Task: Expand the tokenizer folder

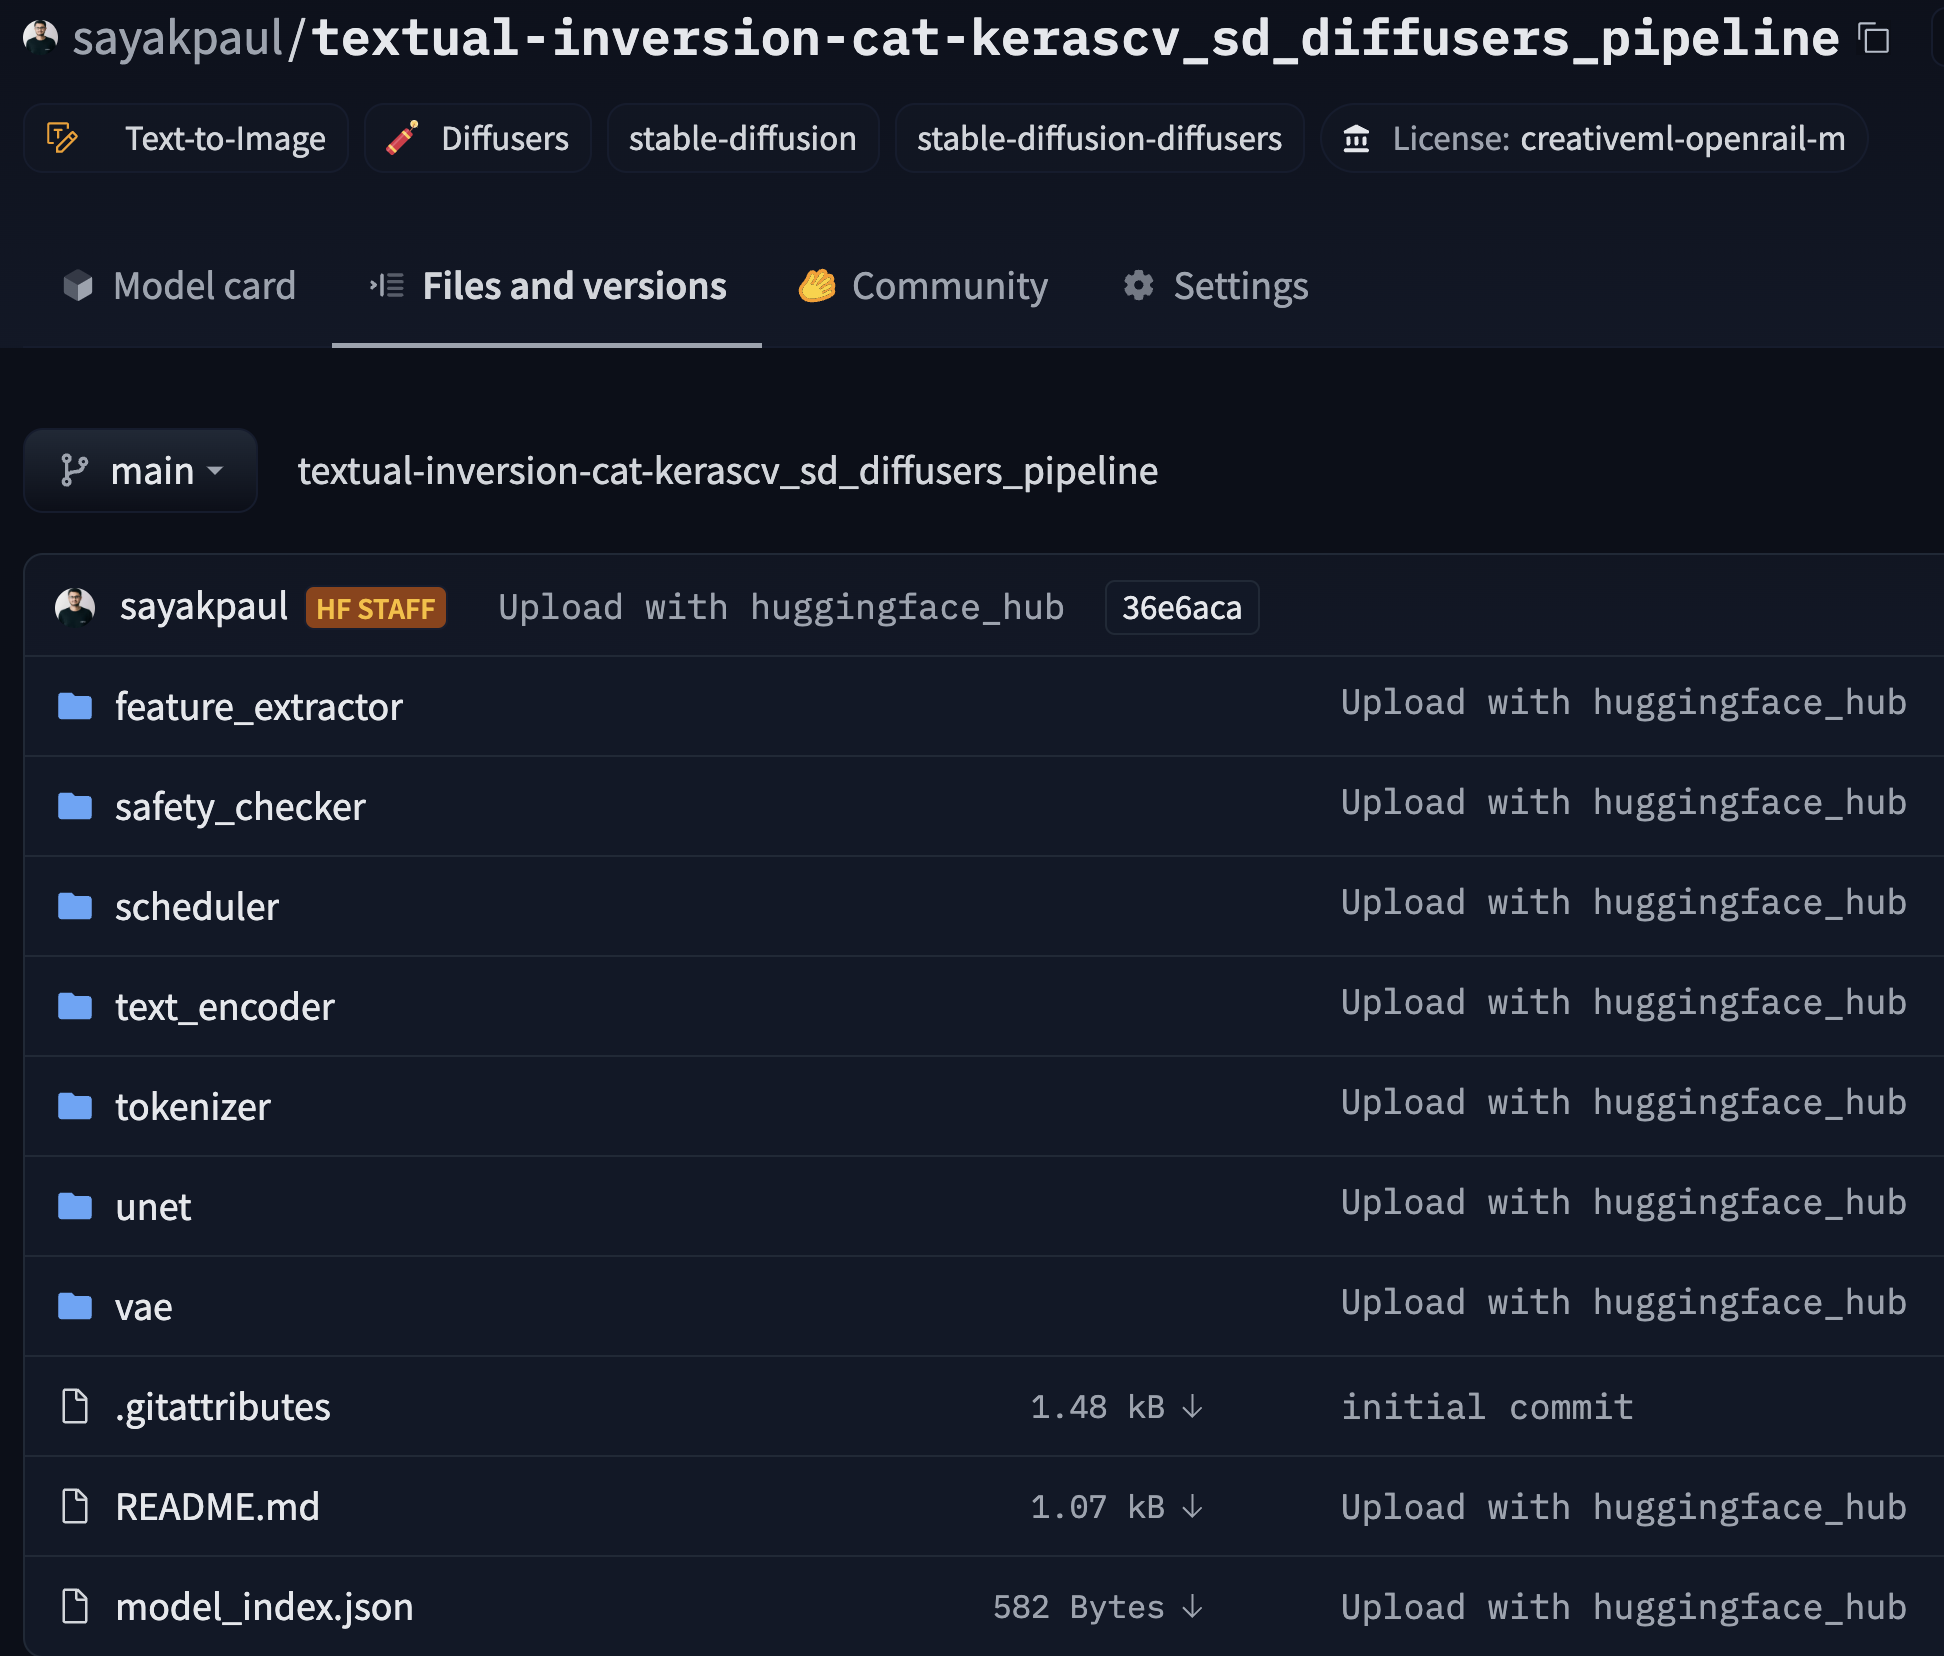Action: click(192, 1106)
